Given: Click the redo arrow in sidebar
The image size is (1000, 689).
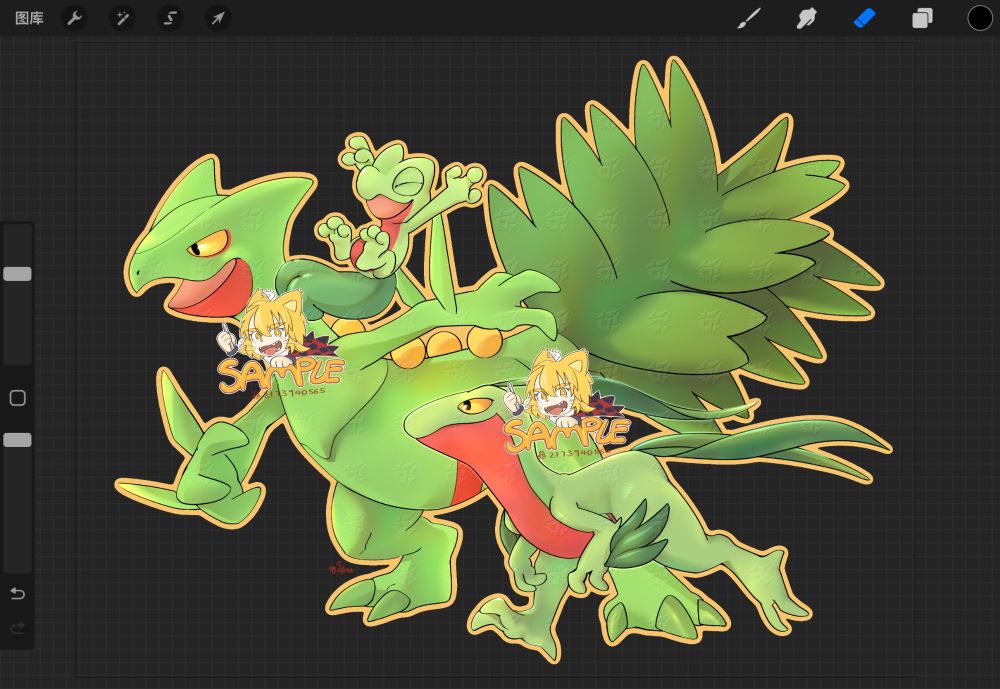Looking at the screenshot, I should click(18, 628).
